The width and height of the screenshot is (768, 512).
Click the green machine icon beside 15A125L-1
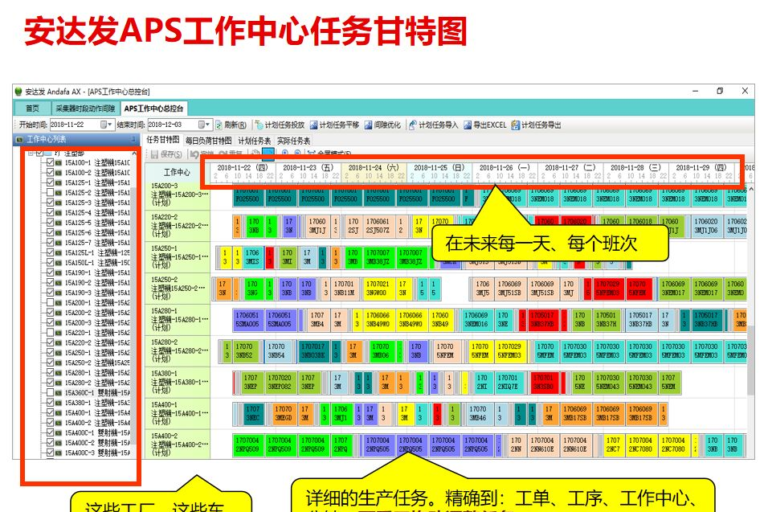pyautogui.click(x=58, y=253)
